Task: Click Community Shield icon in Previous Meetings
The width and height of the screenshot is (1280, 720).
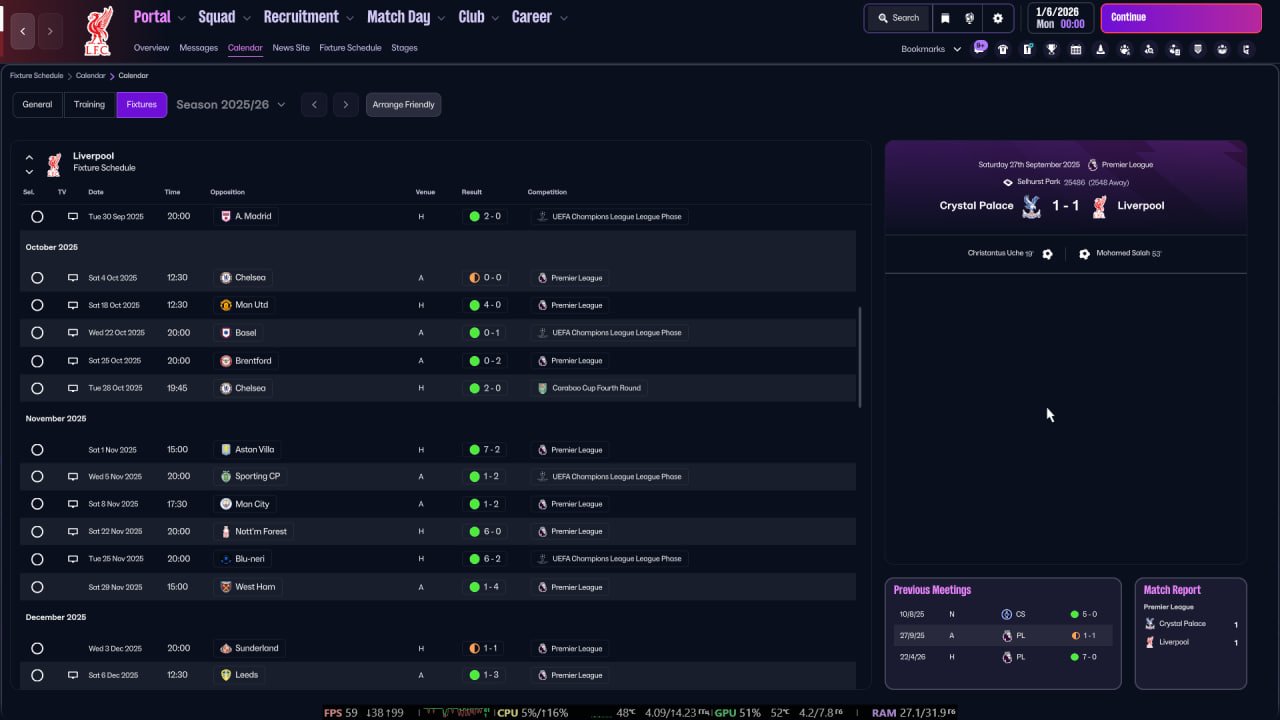Action: [1006, 614]
